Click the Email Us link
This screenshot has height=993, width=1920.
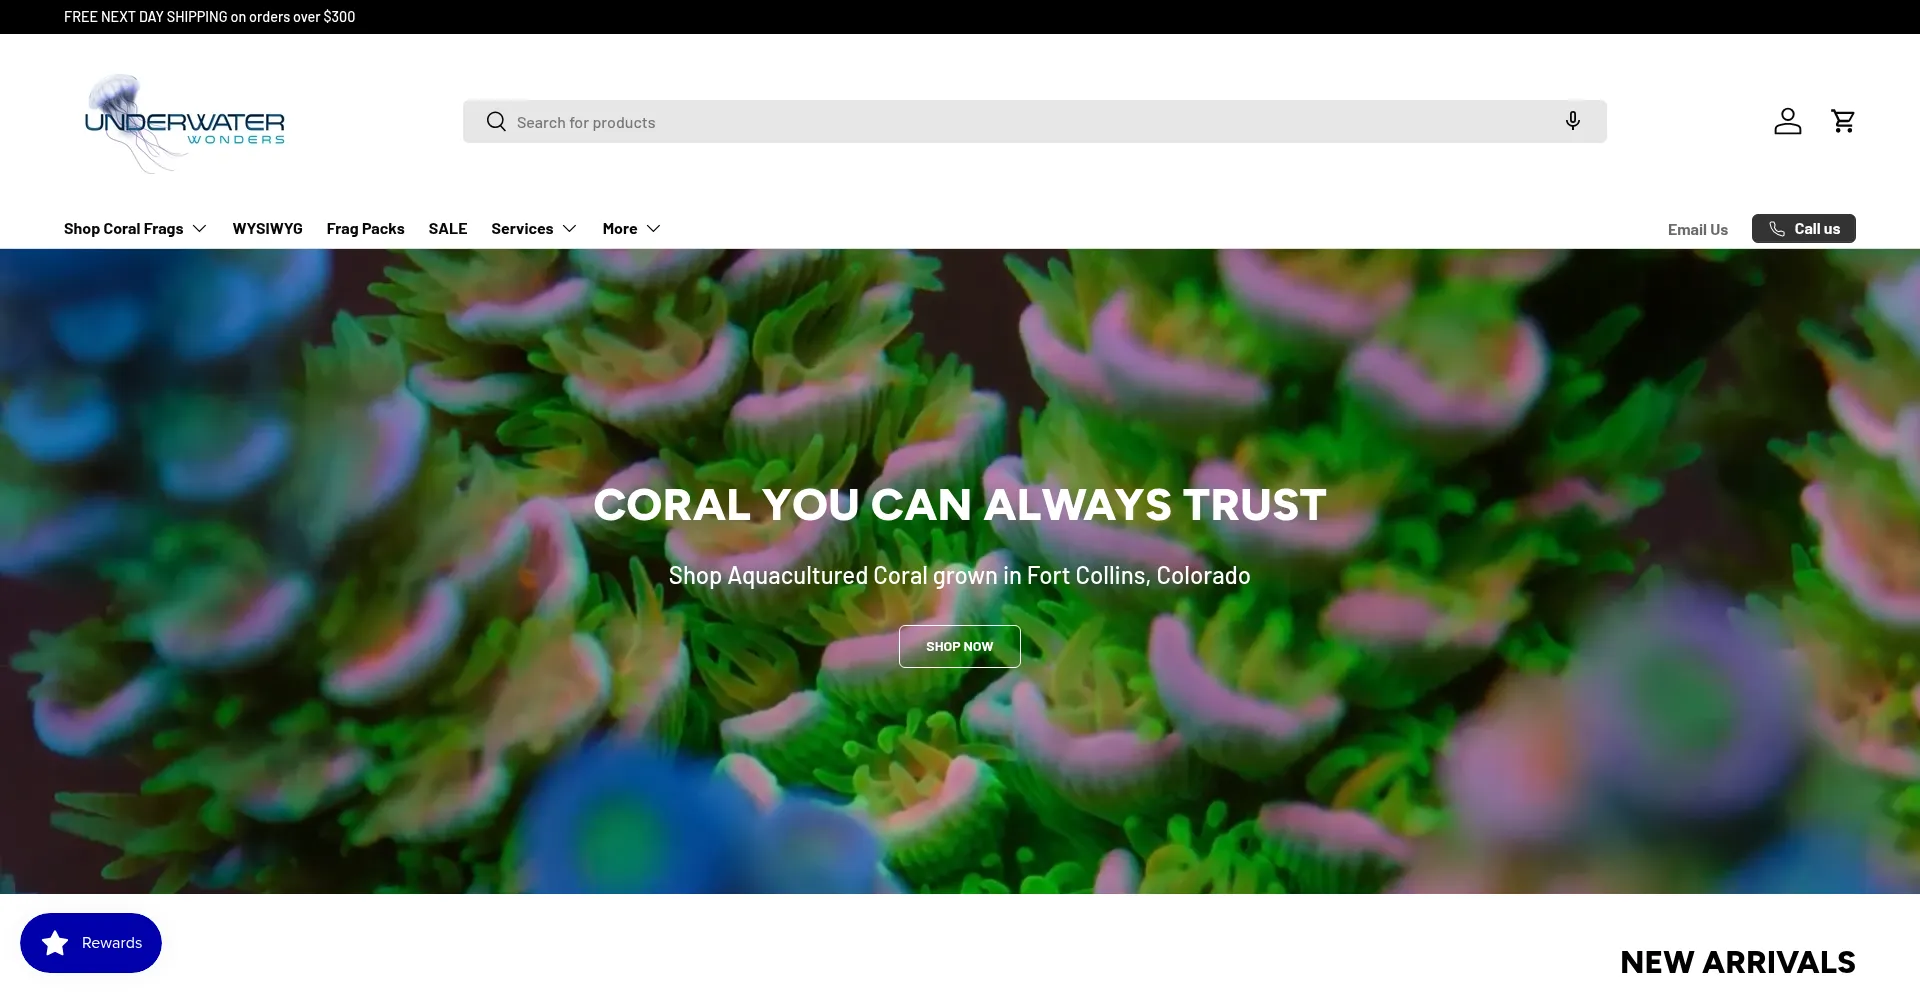coord(1697,229)
